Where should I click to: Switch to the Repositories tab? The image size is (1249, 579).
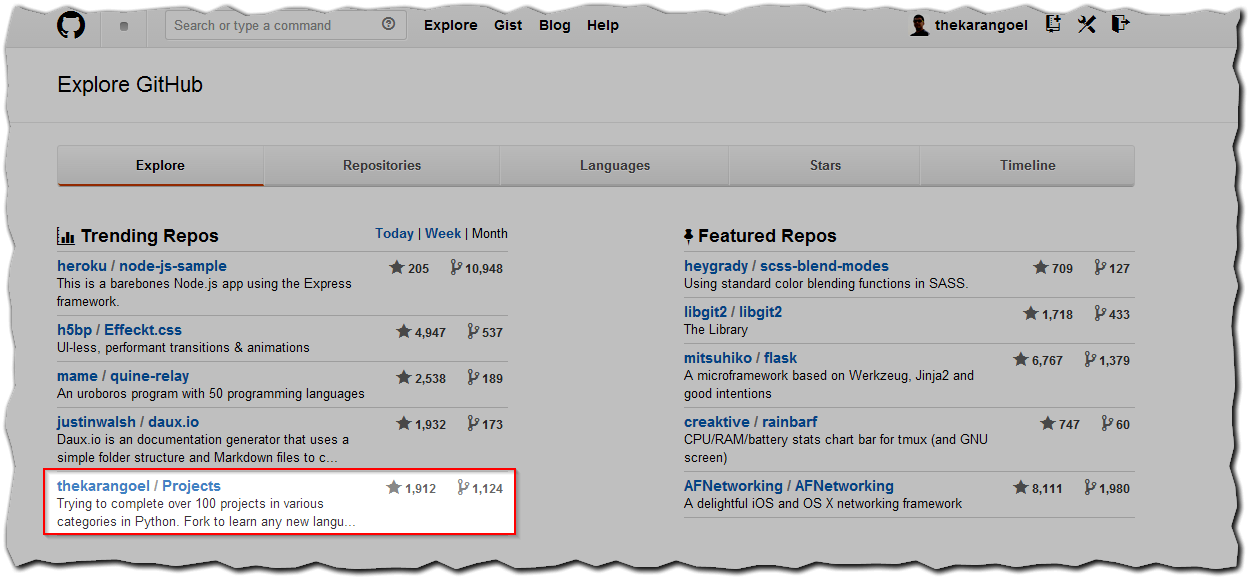pyautogui.click(x=382, y=166)
